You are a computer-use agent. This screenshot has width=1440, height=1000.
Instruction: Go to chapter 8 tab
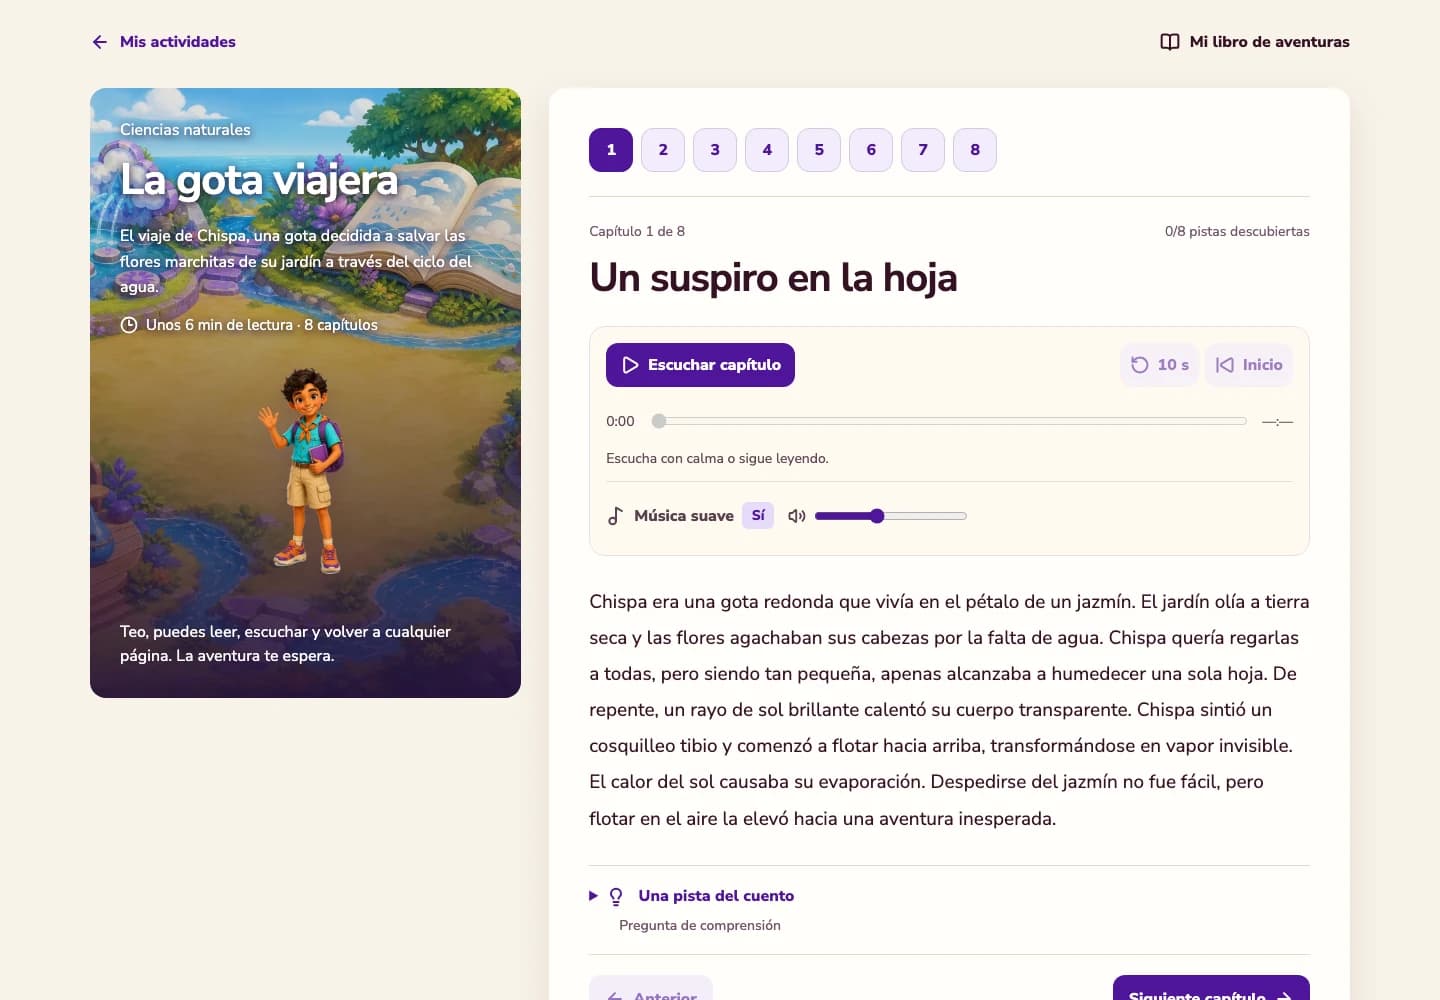pyautogui.click(x=975, y=150)
